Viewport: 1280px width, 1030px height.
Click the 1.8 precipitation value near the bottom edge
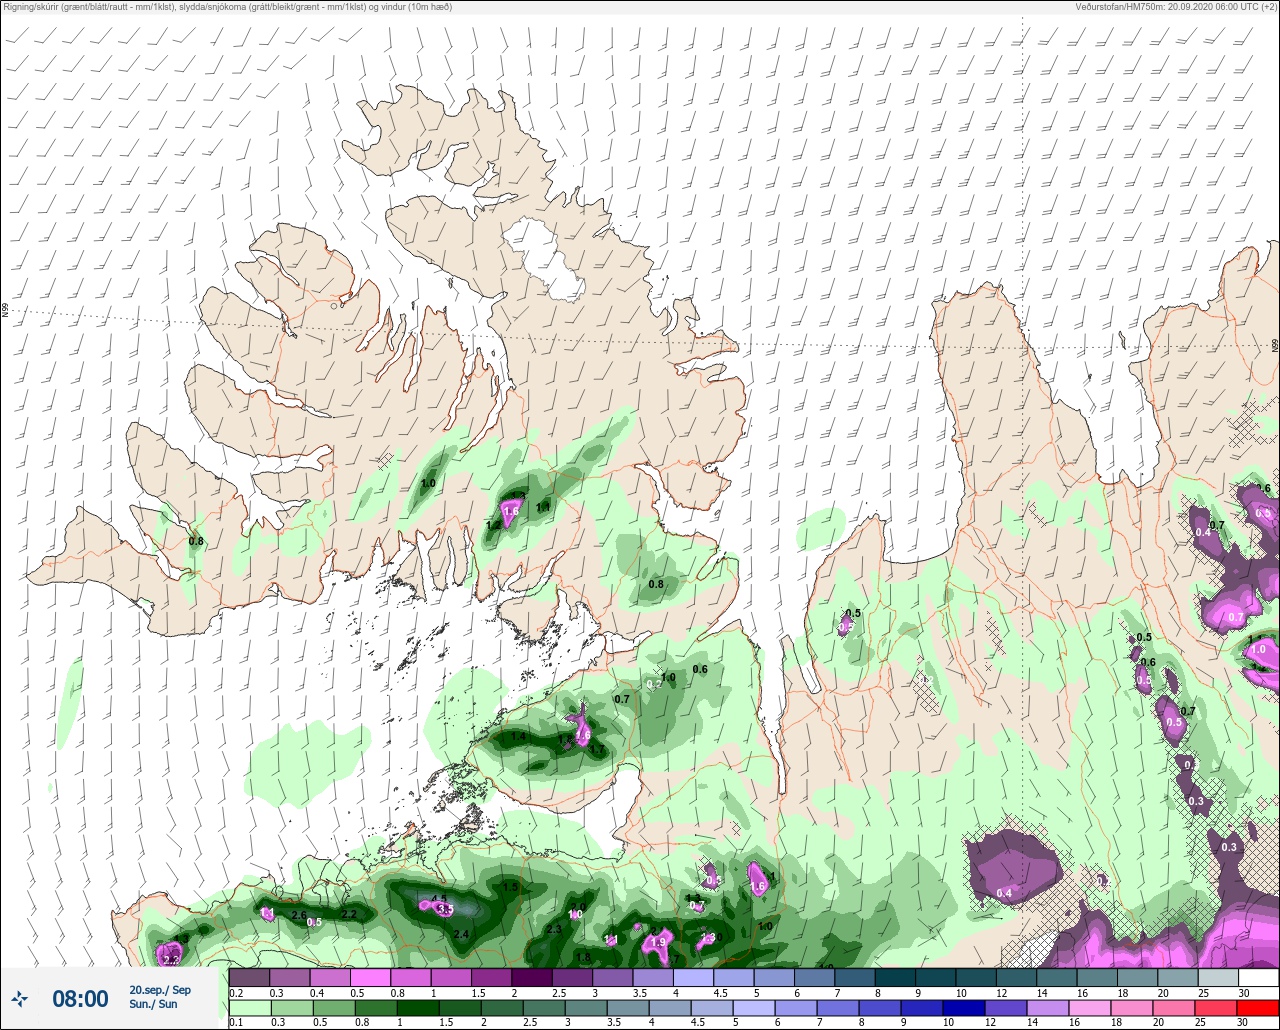click(583, 957)
